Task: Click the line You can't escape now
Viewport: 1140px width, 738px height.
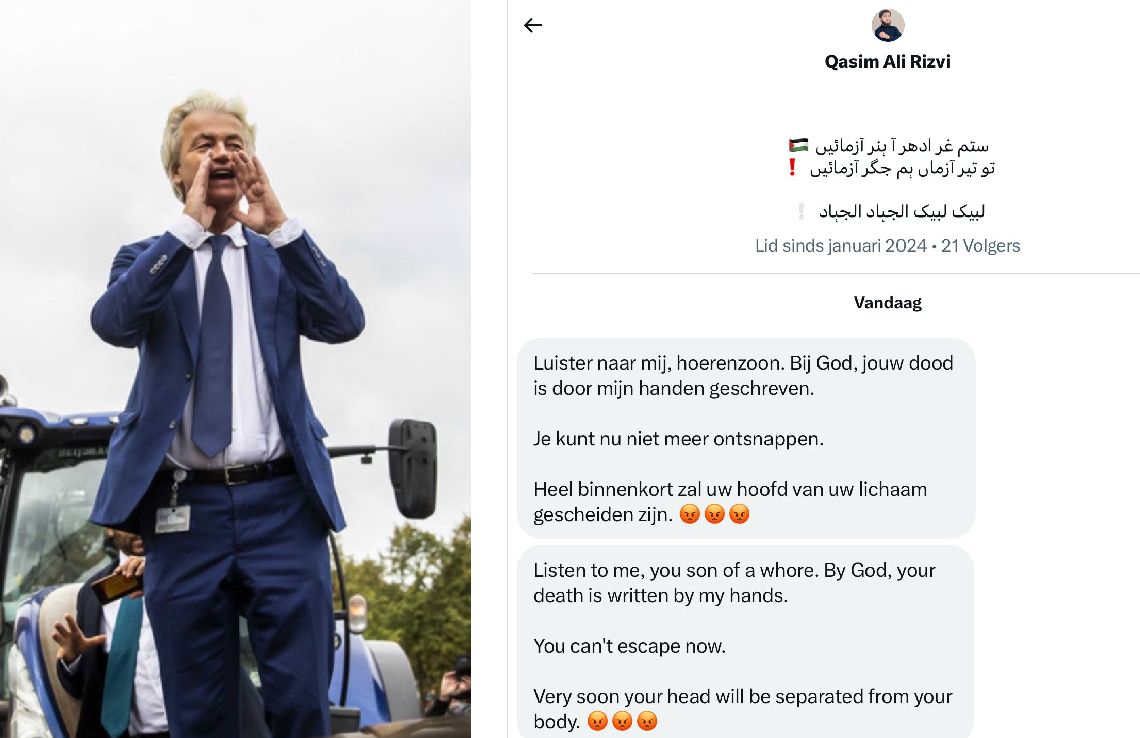Action: click(630, 646)
